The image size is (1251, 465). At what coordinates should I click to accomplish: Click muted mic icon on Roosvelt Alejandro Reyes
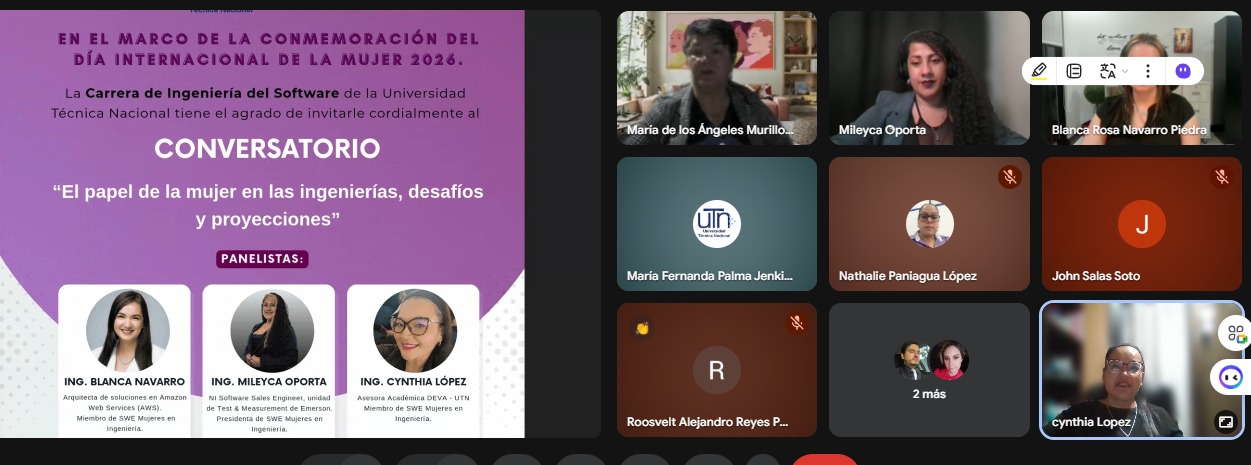tap(797, 323)
